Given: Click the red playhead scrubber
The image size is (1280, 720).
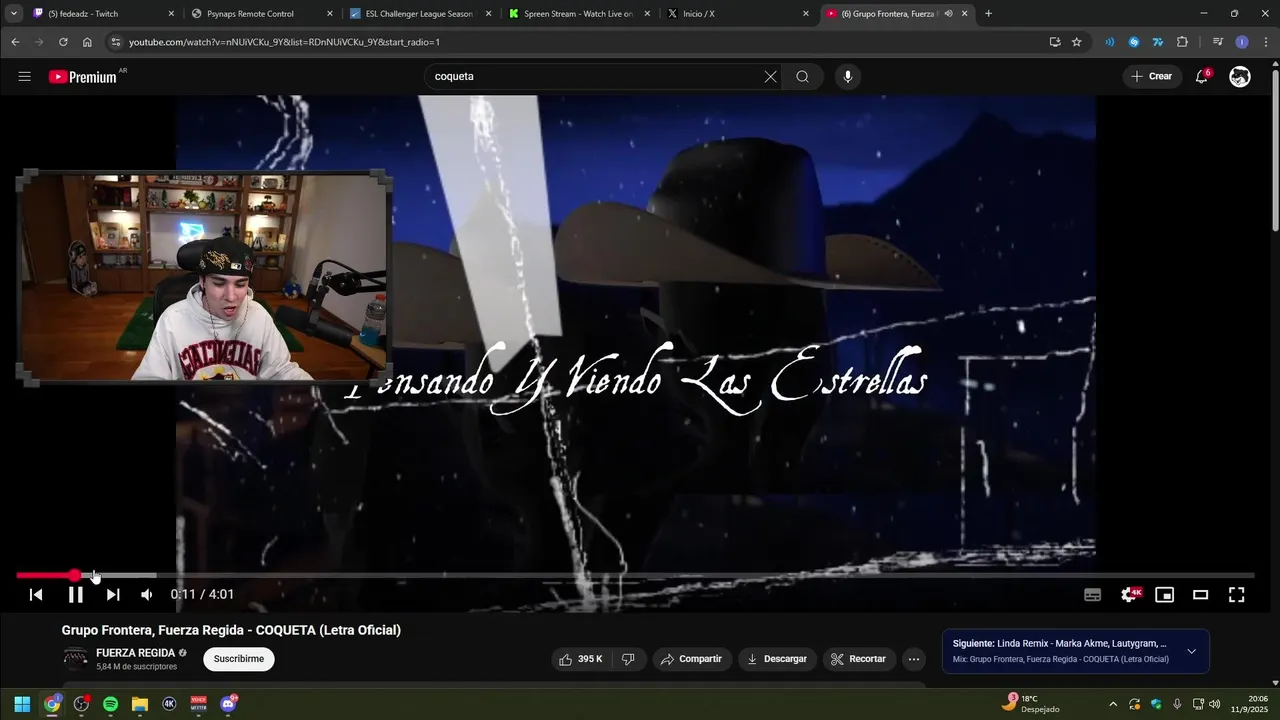Looking at the screenshot, I should click(75, 575).
